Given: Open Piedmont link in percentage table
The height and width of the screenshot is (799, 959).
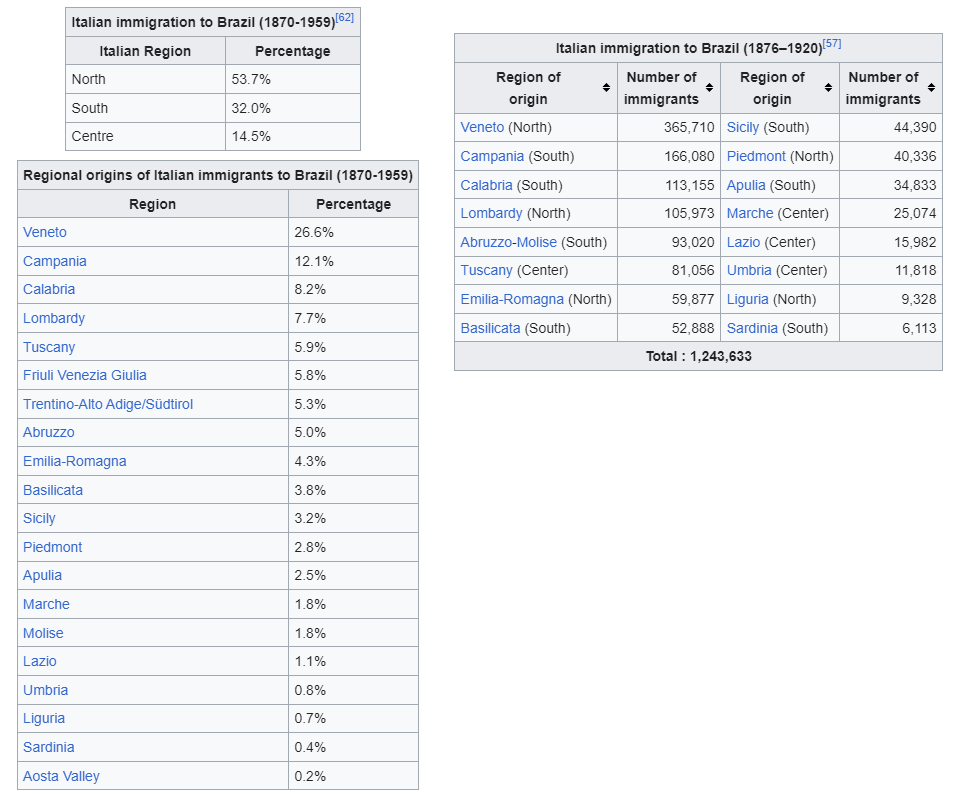Looking at the screenshot, I should (x=53, y=547).
